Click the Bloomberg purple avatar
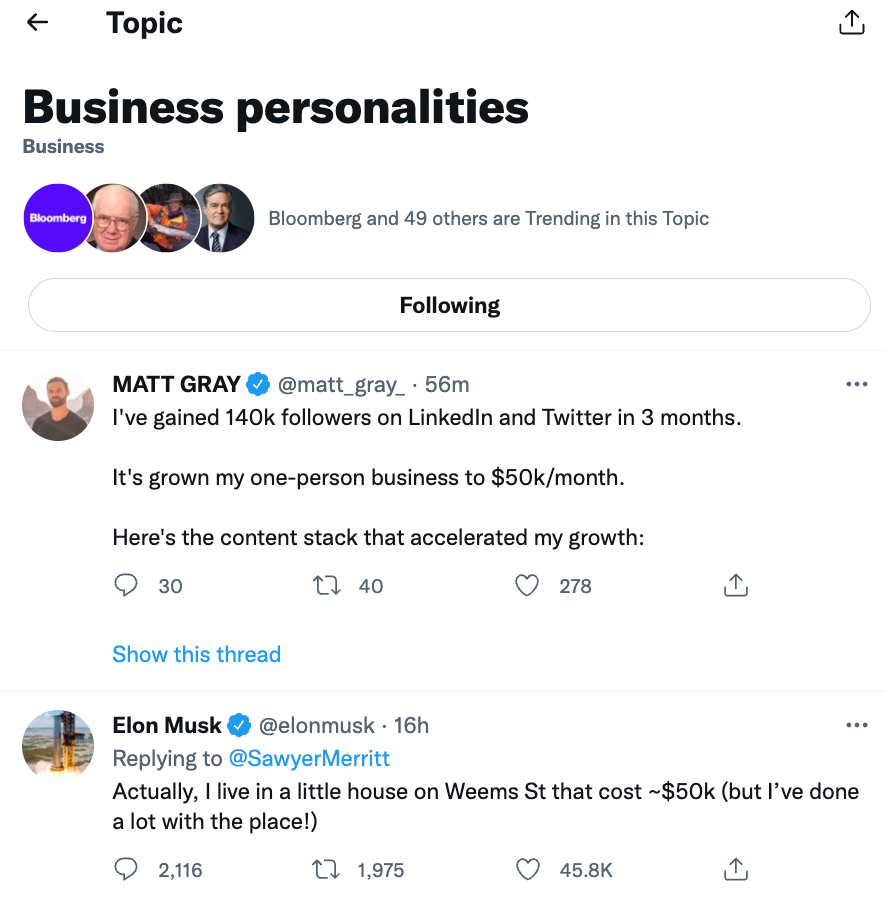 click(58, 218)
